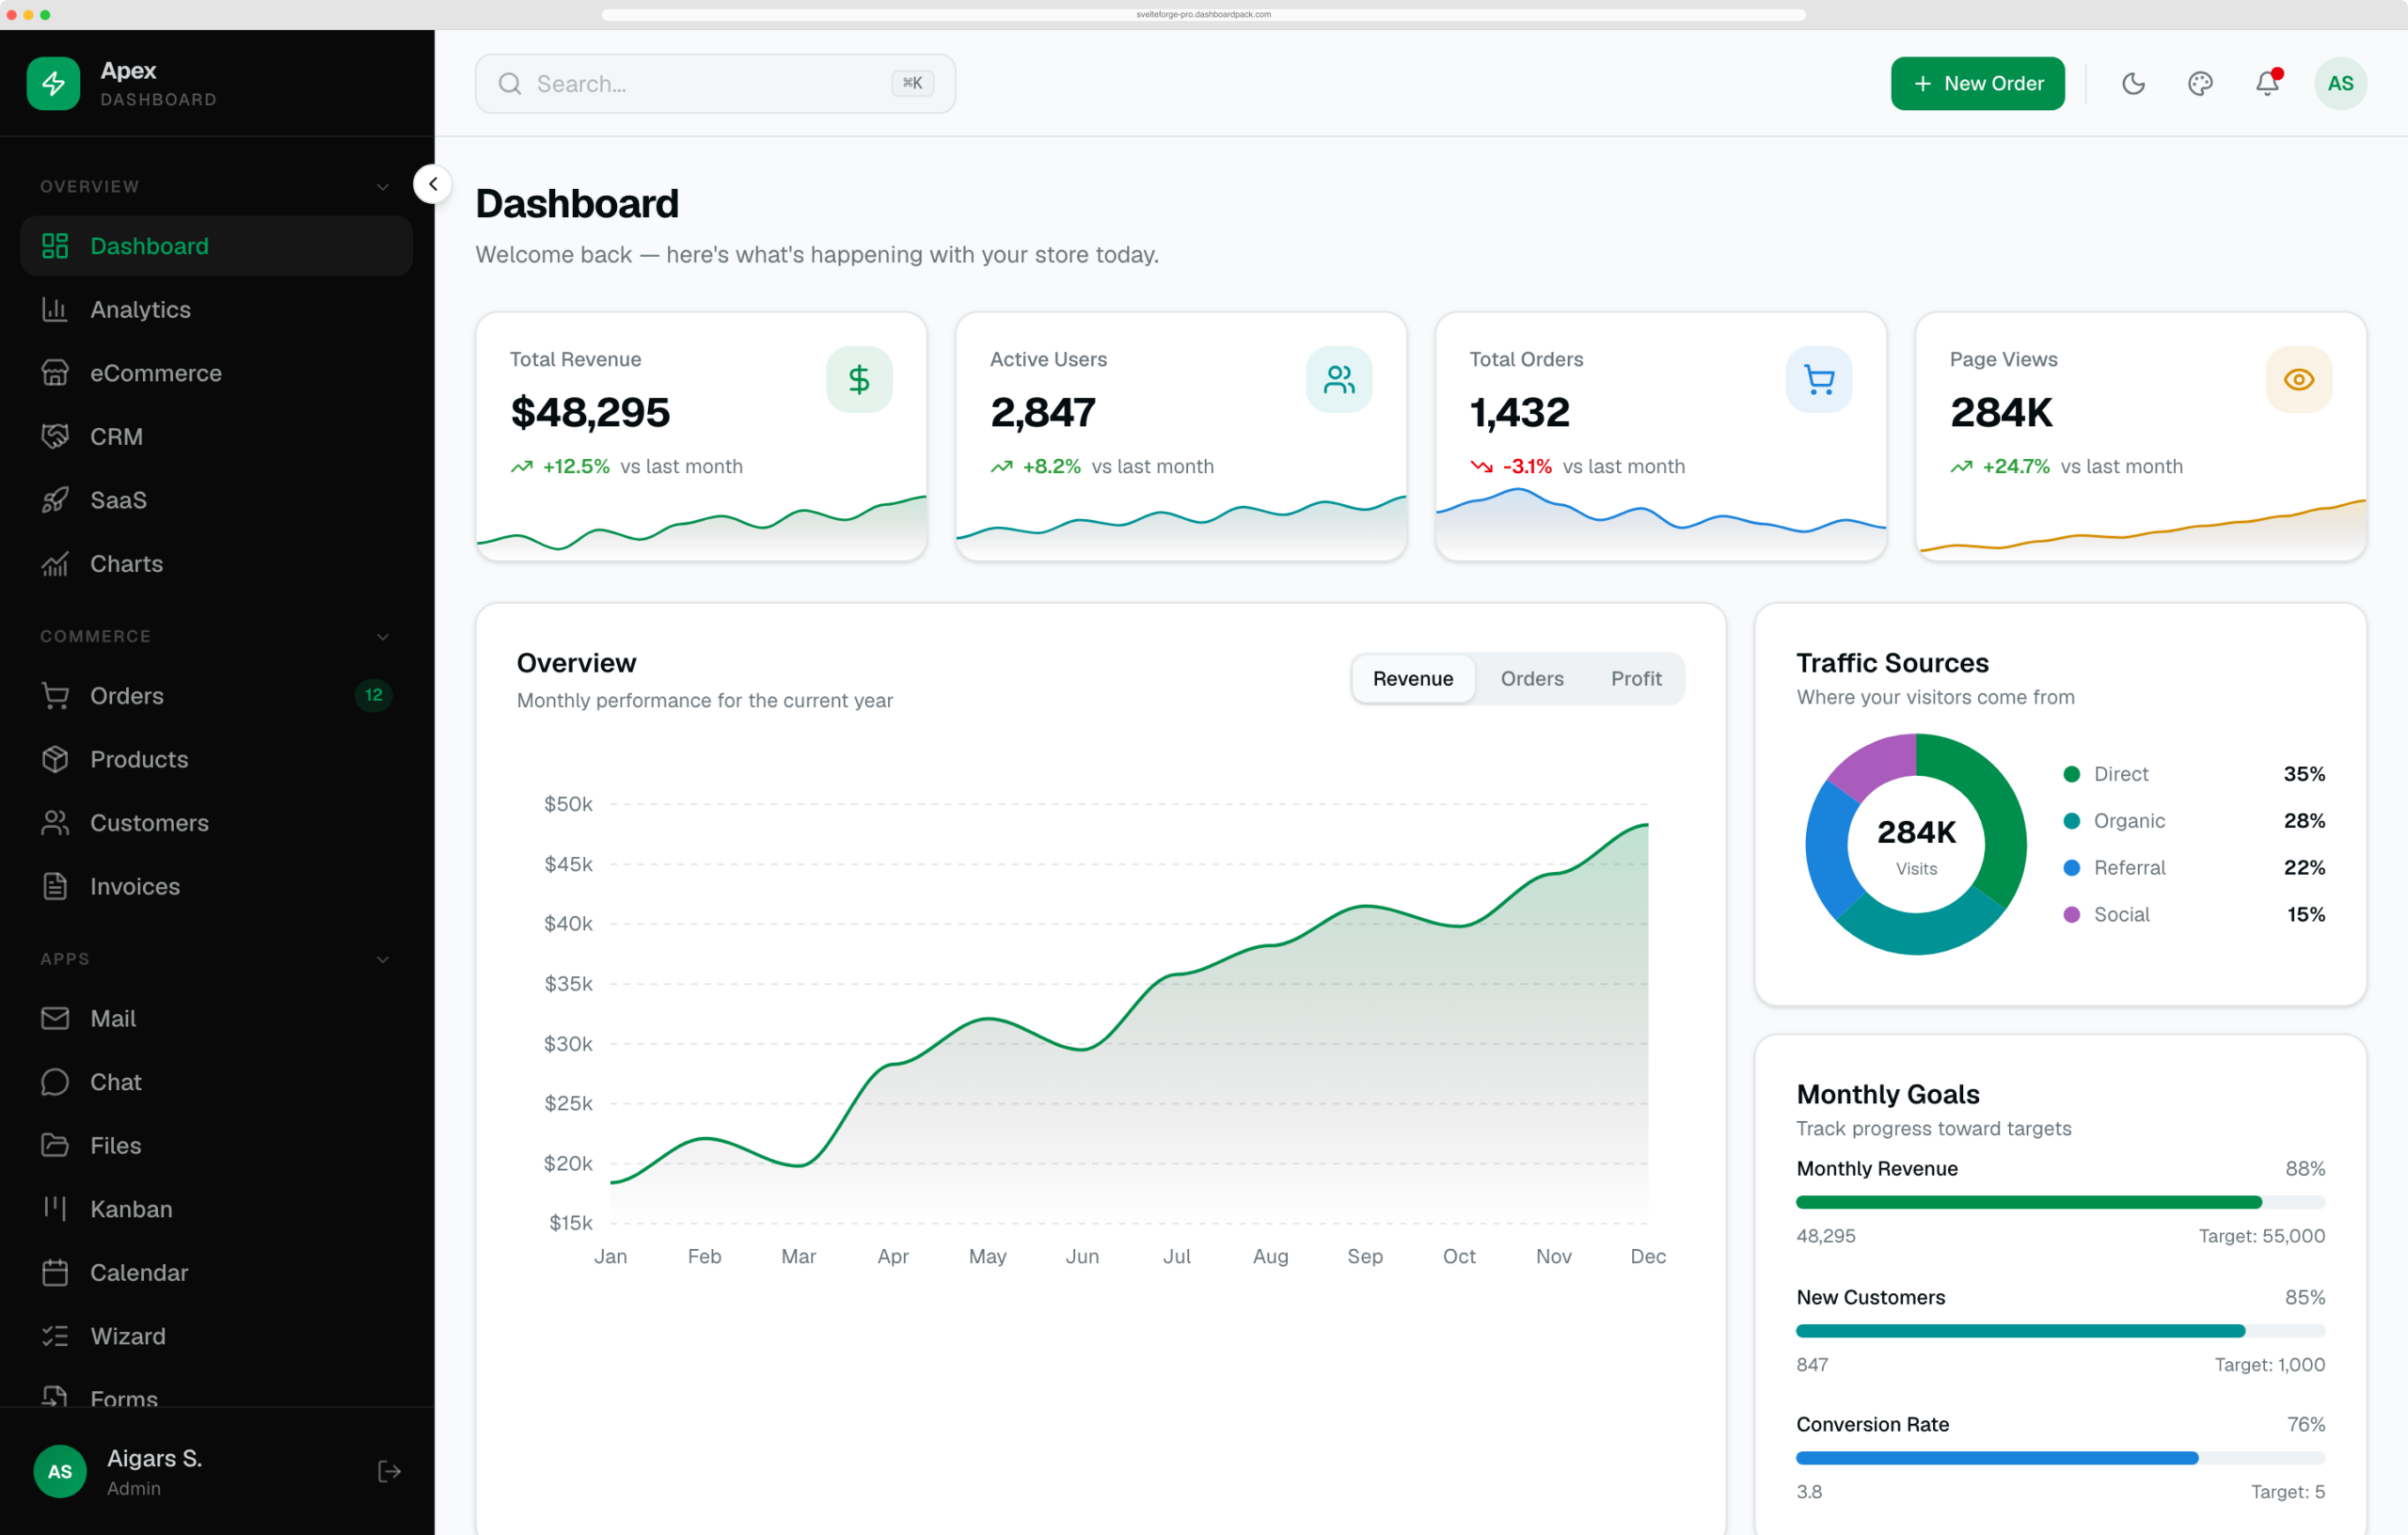Open the notifications bell
This screenshot has height=1535, width=2408.
[2267, 83]
